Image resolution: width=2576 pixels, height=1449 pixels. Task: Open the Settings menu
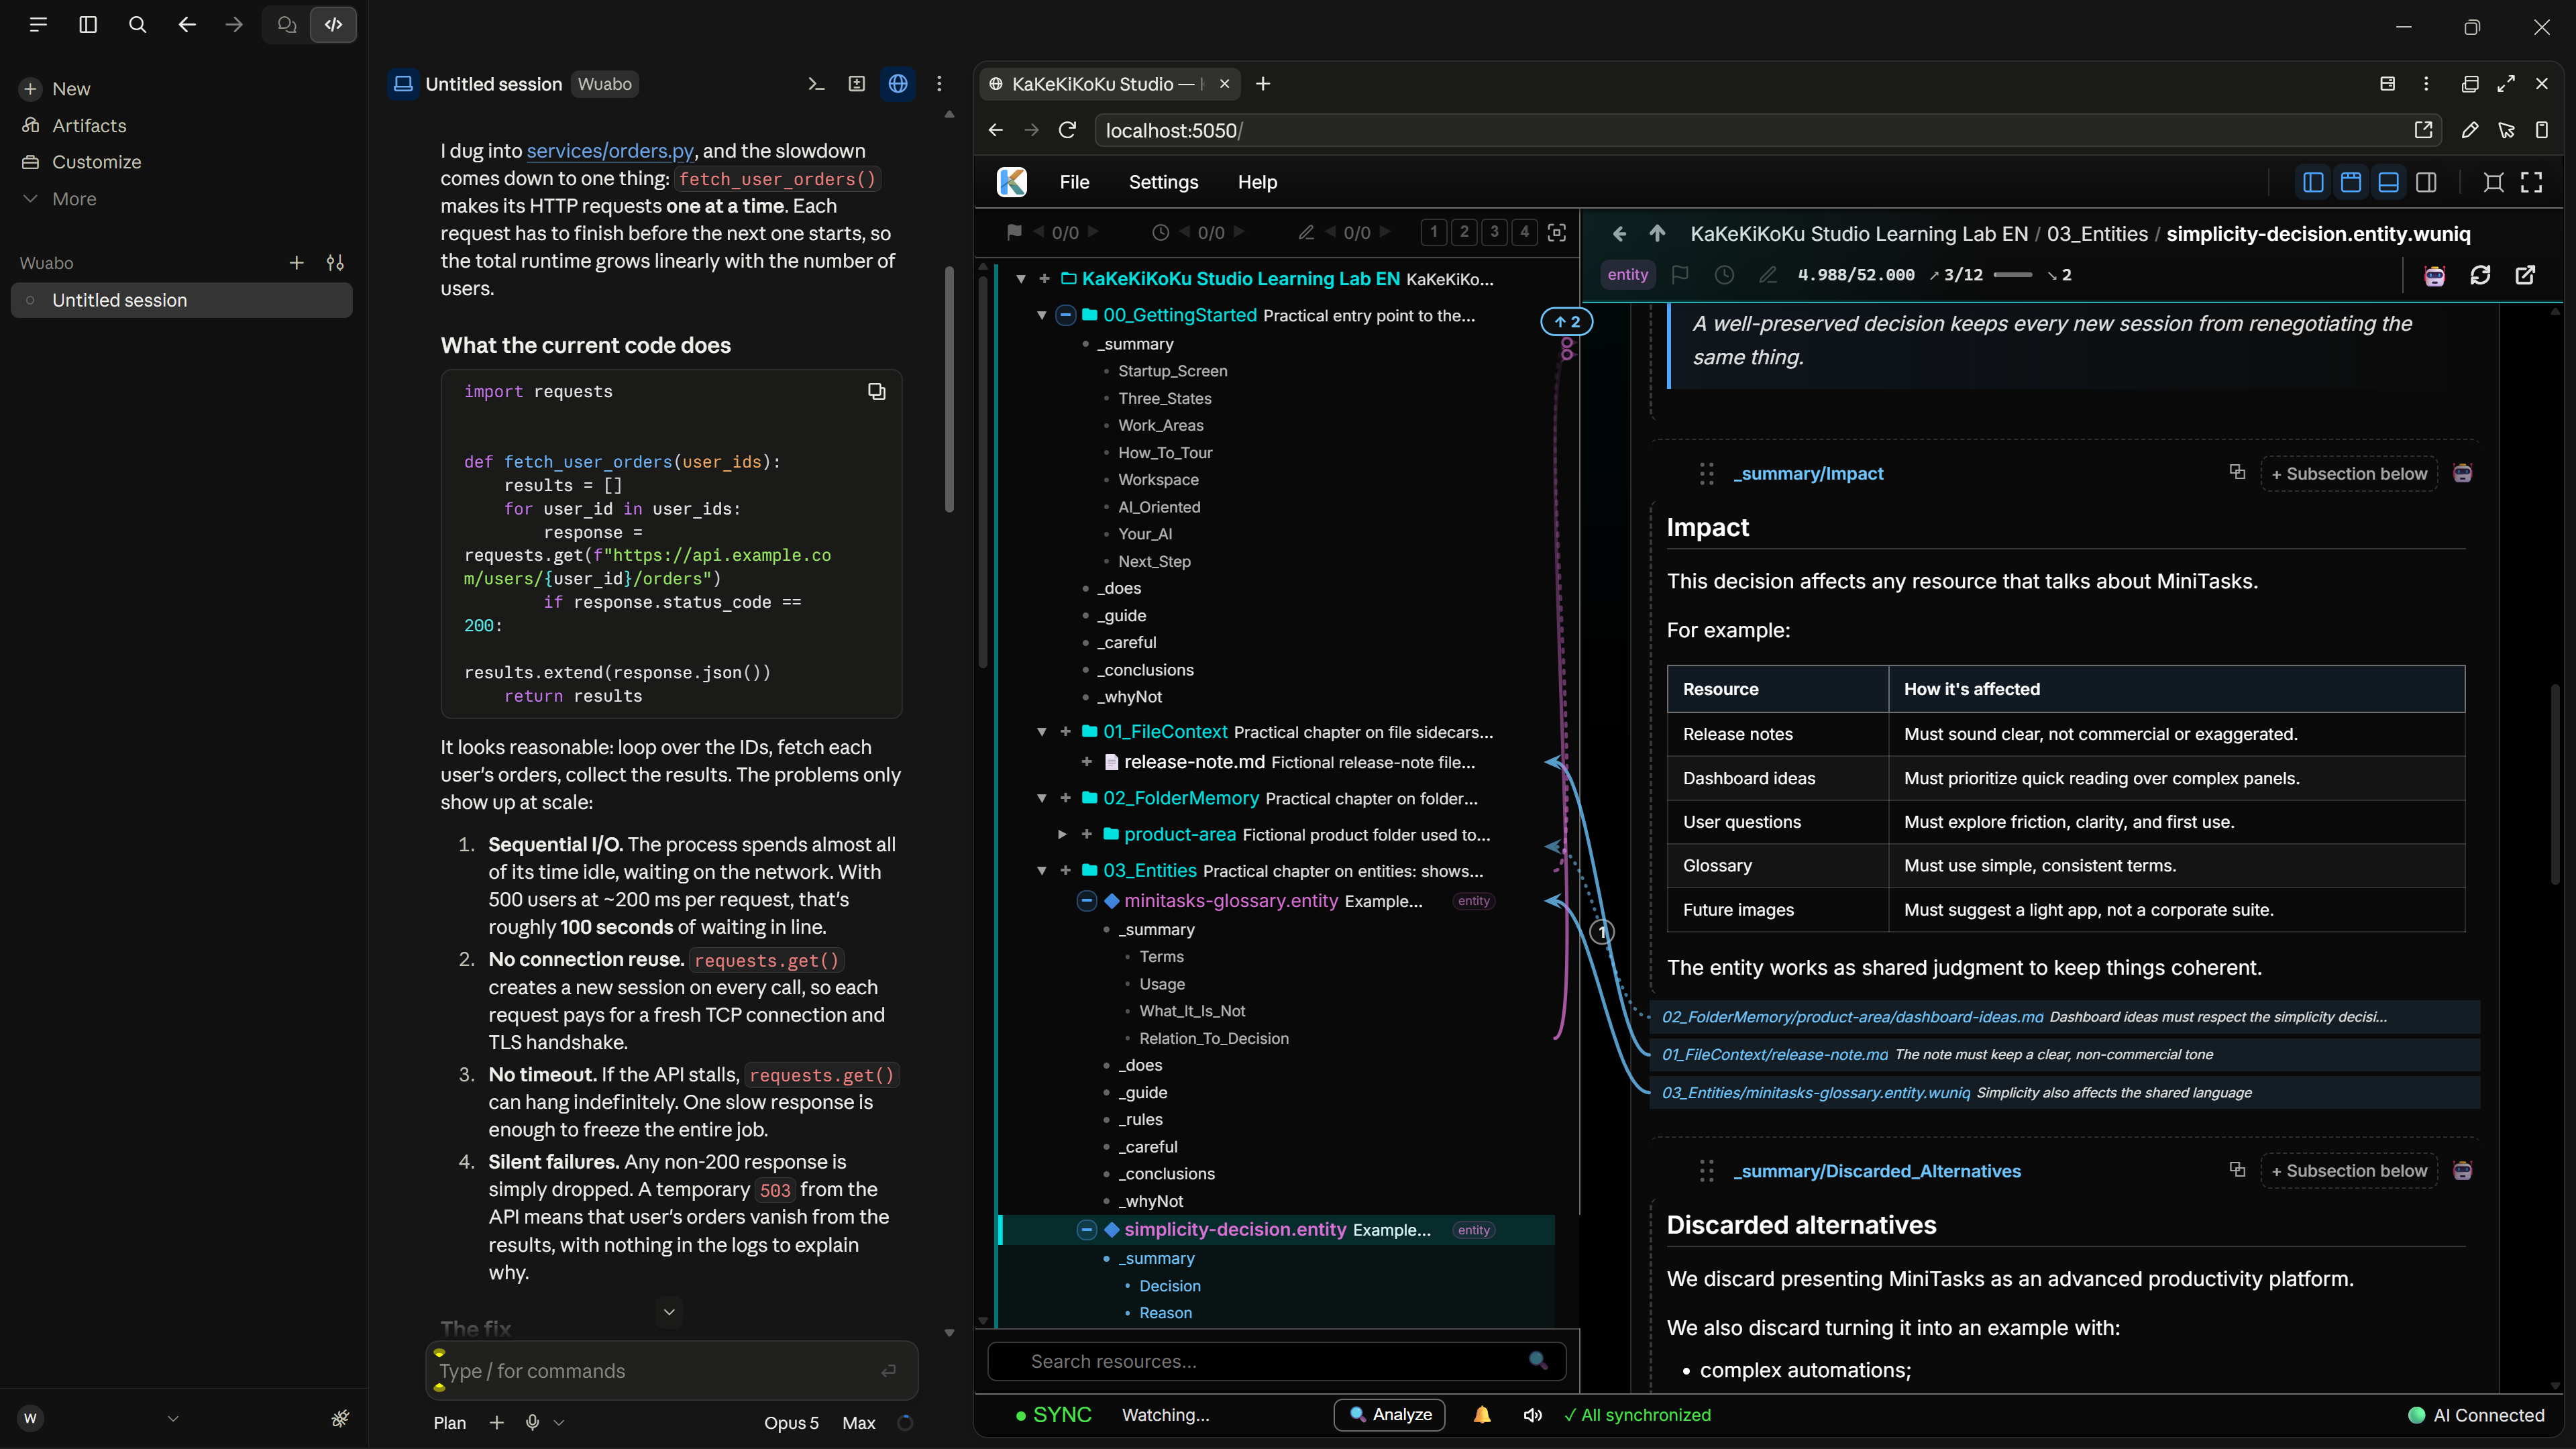(1163, 182)
